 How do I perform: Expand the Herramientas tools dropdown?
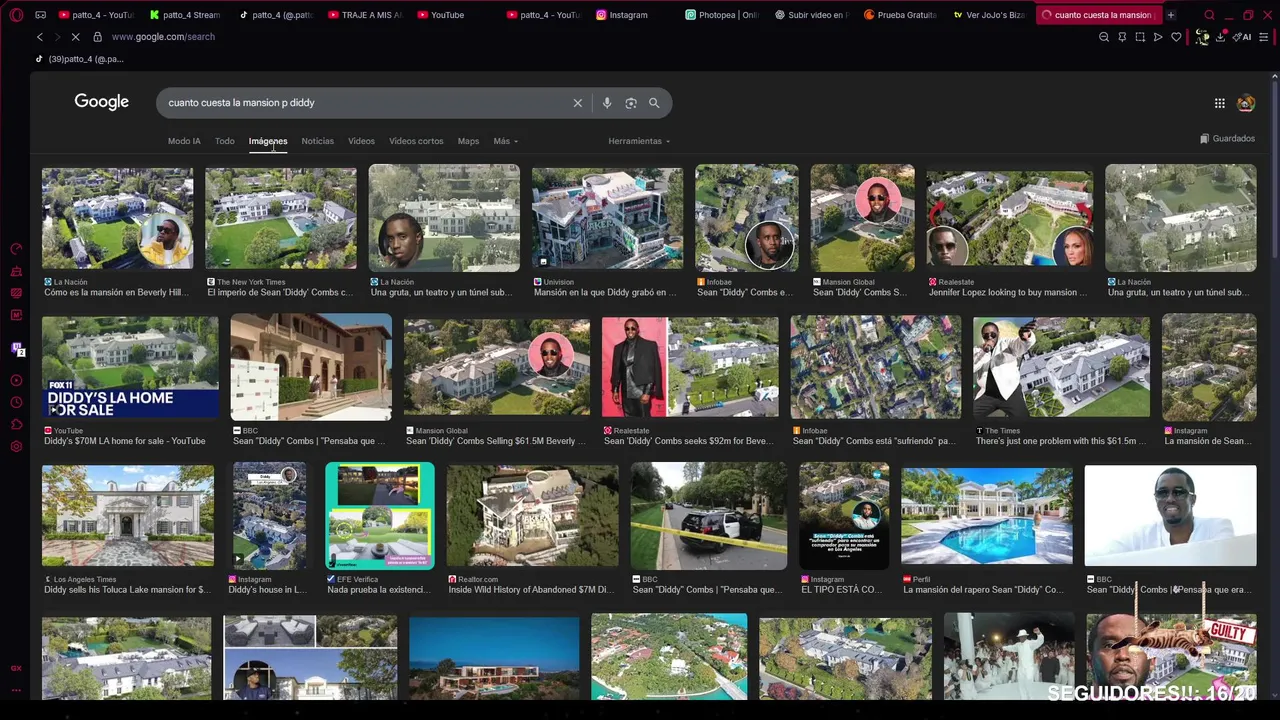coord(639,141)
